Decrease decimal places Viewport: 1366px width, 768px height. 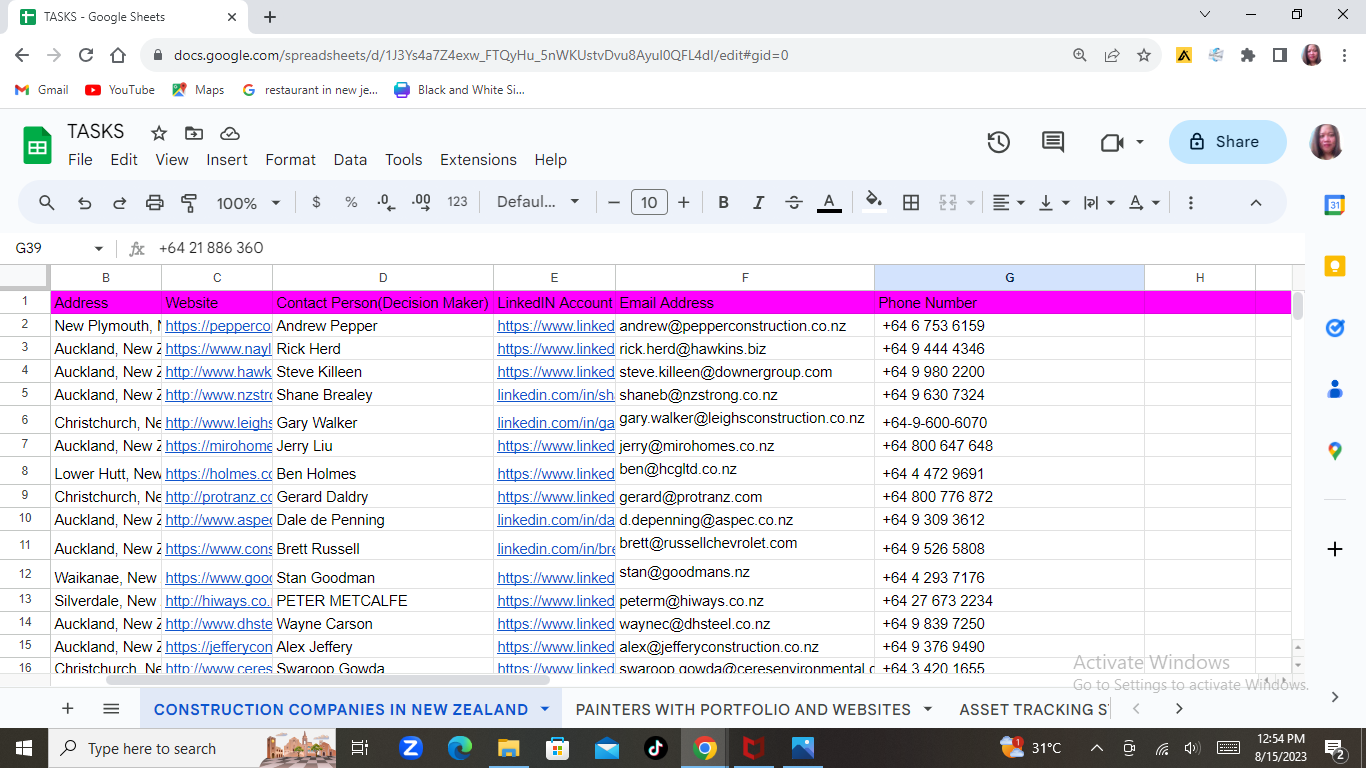(x=386, y=202)
